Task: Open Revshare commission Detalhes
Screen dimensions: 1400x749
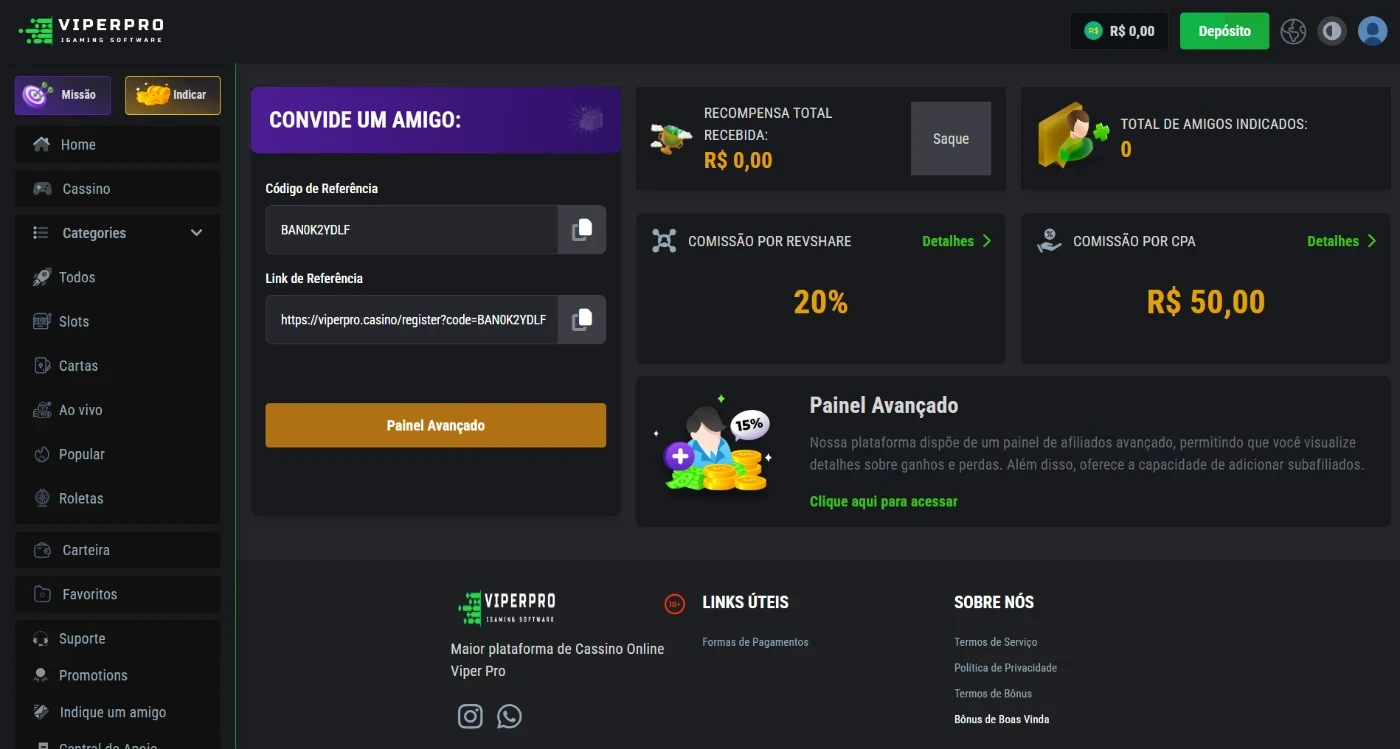Action: pos(956,241)
